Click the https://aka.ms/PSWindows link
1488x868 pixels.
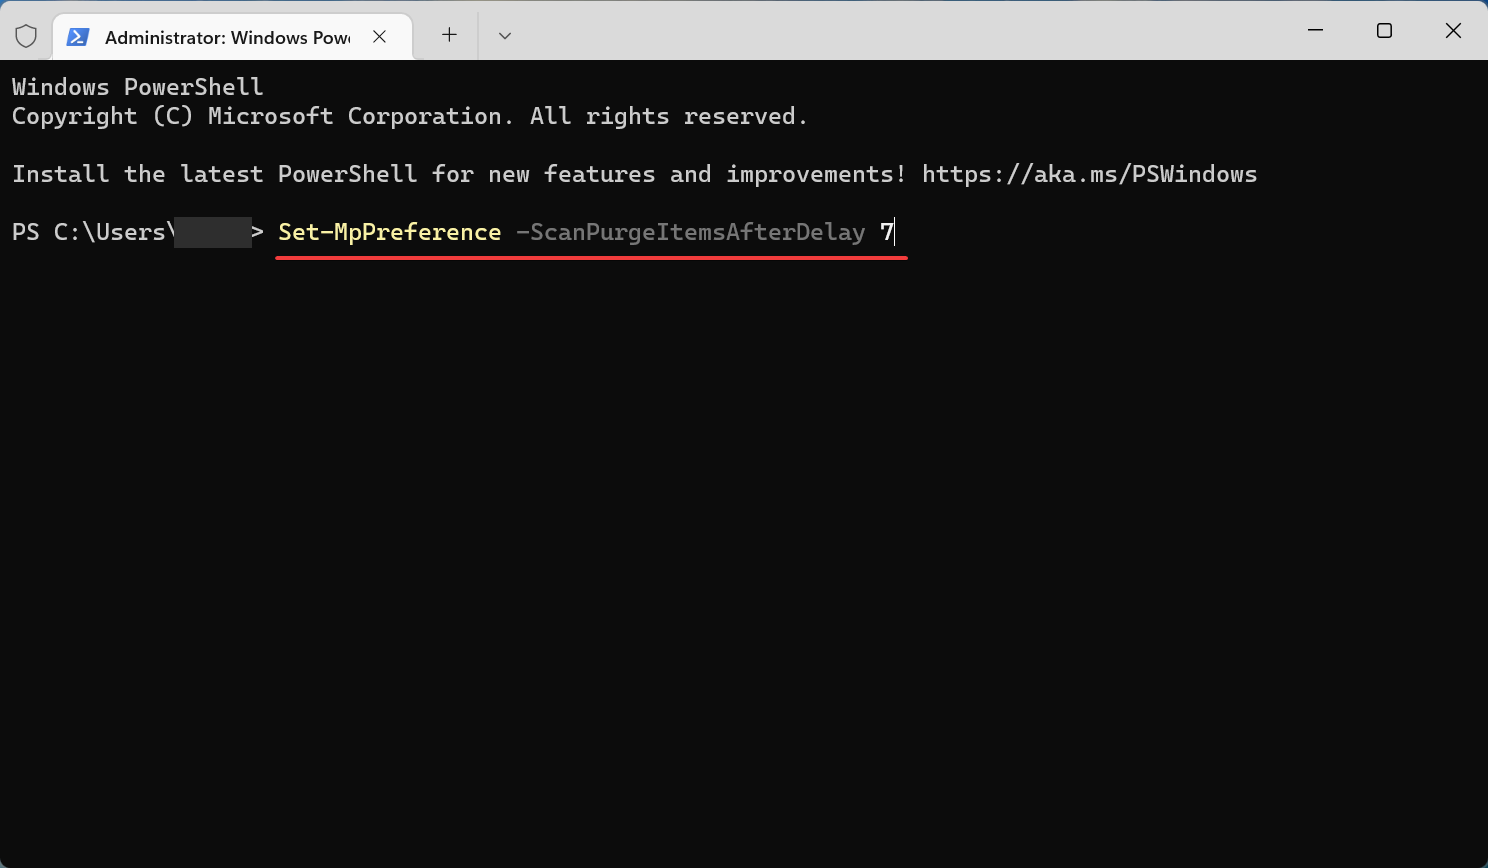1089,174
